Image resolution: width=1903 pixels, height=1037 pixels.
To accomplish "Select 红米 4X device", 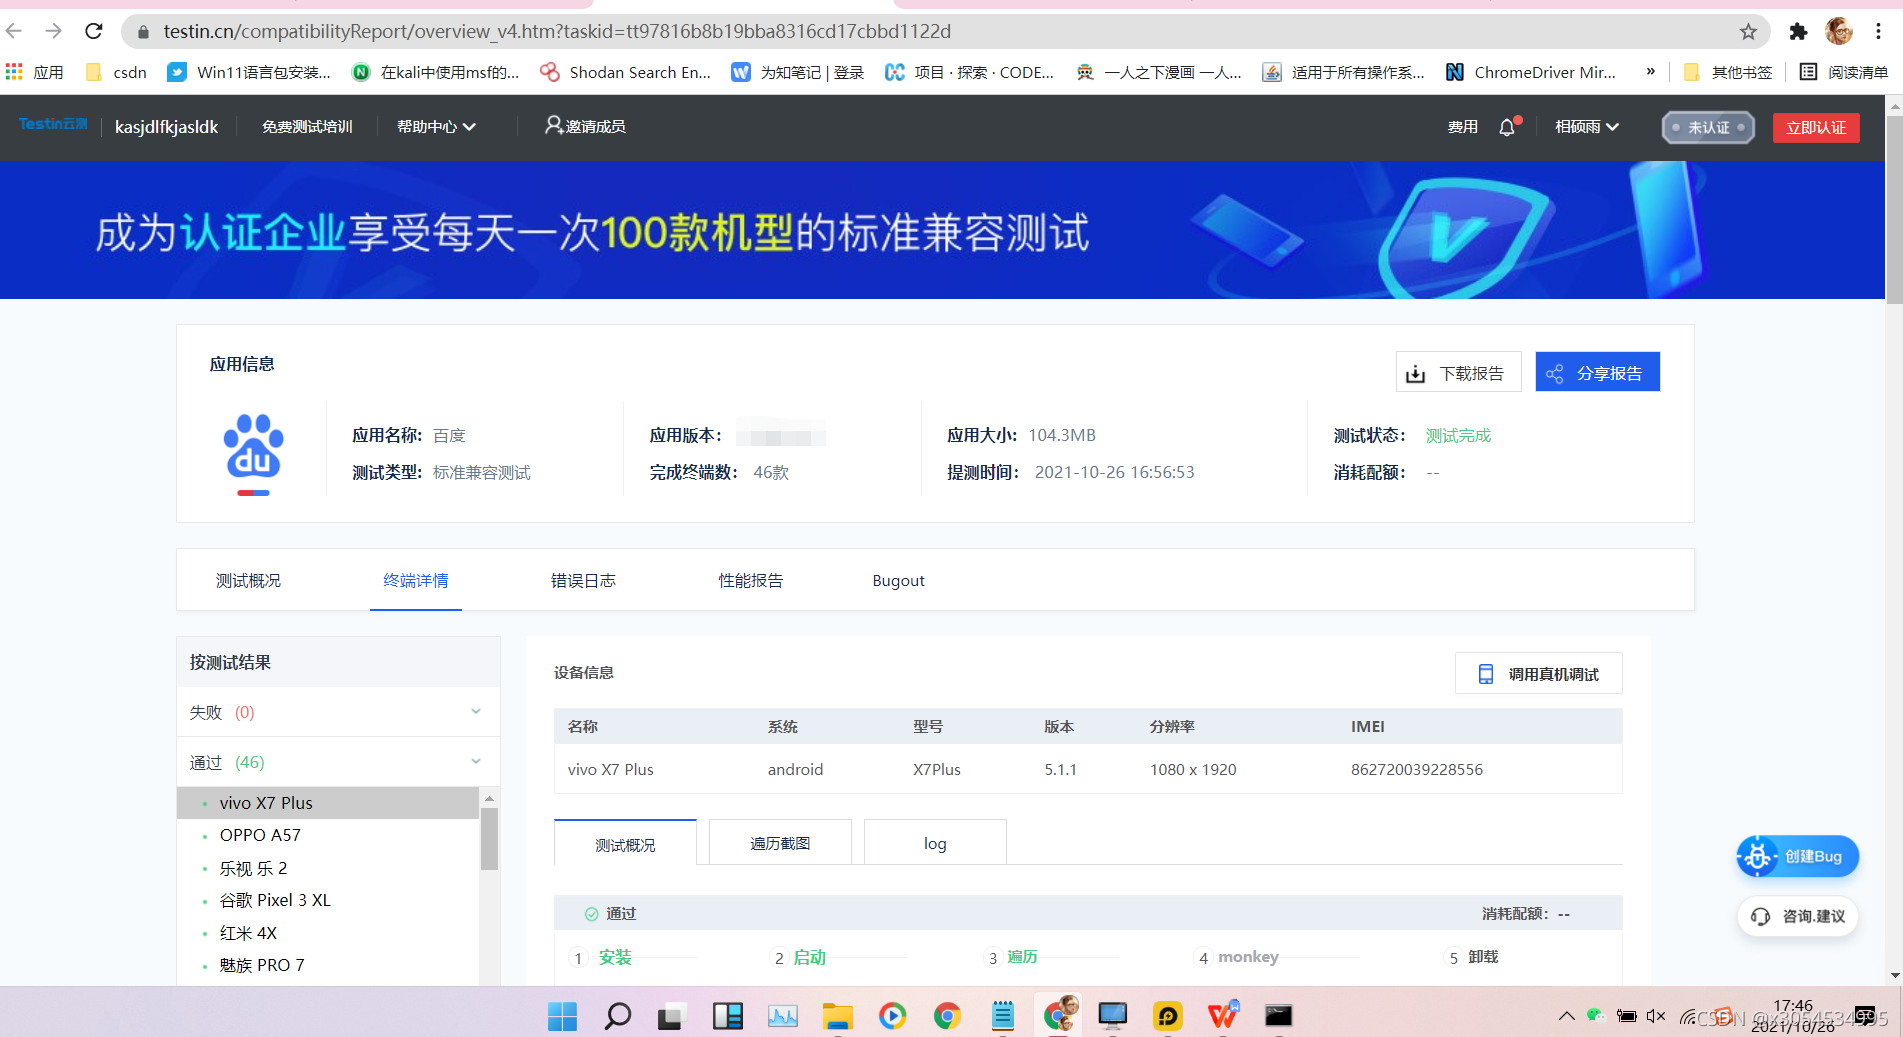I will click(328, 933).
